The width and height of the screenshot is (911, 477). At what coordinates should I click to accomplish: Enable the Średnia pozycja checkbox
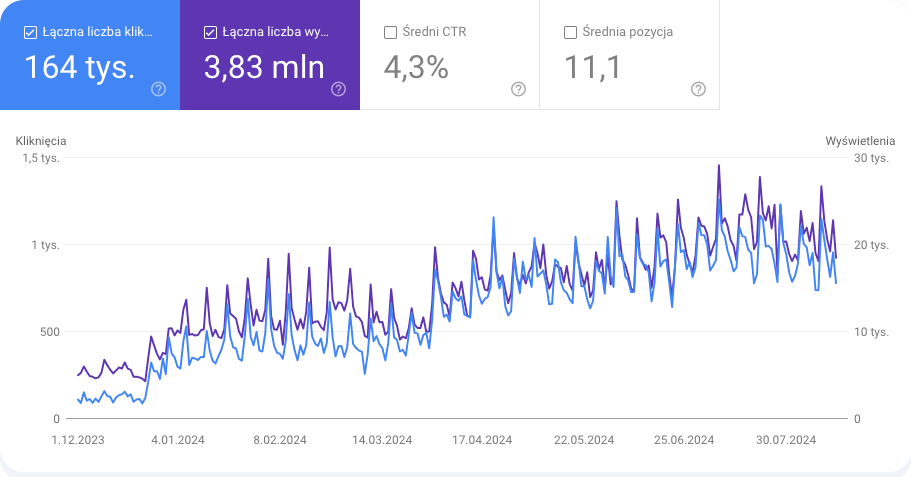pyautogui.click(x=570, y=32)
